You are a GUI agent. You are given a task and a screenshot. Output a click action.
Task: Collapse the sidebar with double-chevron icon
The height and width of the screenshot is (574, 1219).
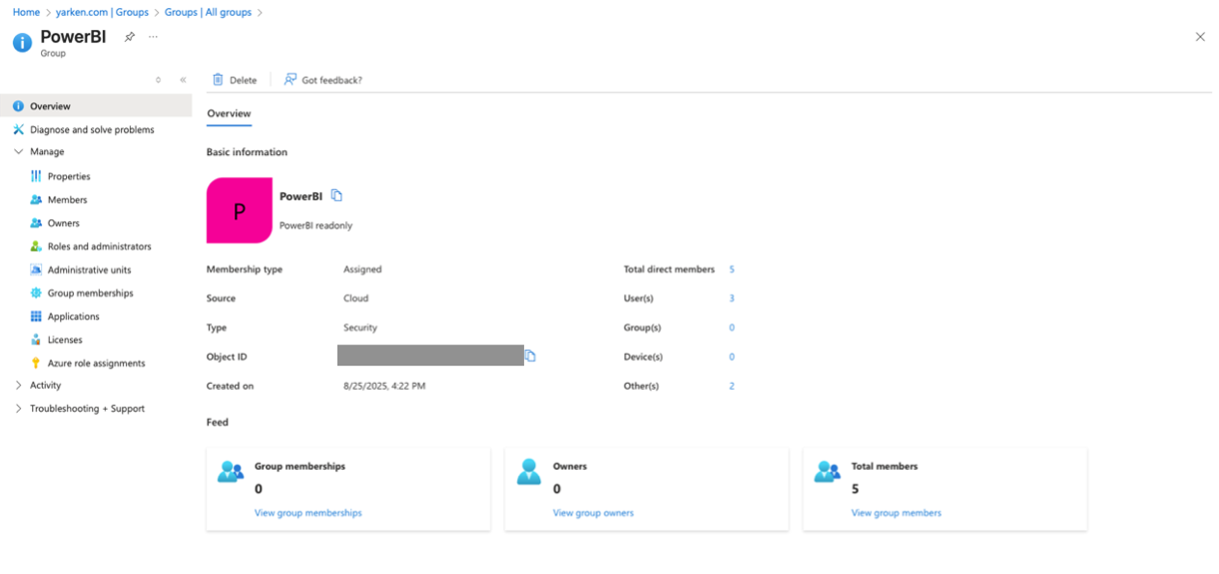click(183, 80)
